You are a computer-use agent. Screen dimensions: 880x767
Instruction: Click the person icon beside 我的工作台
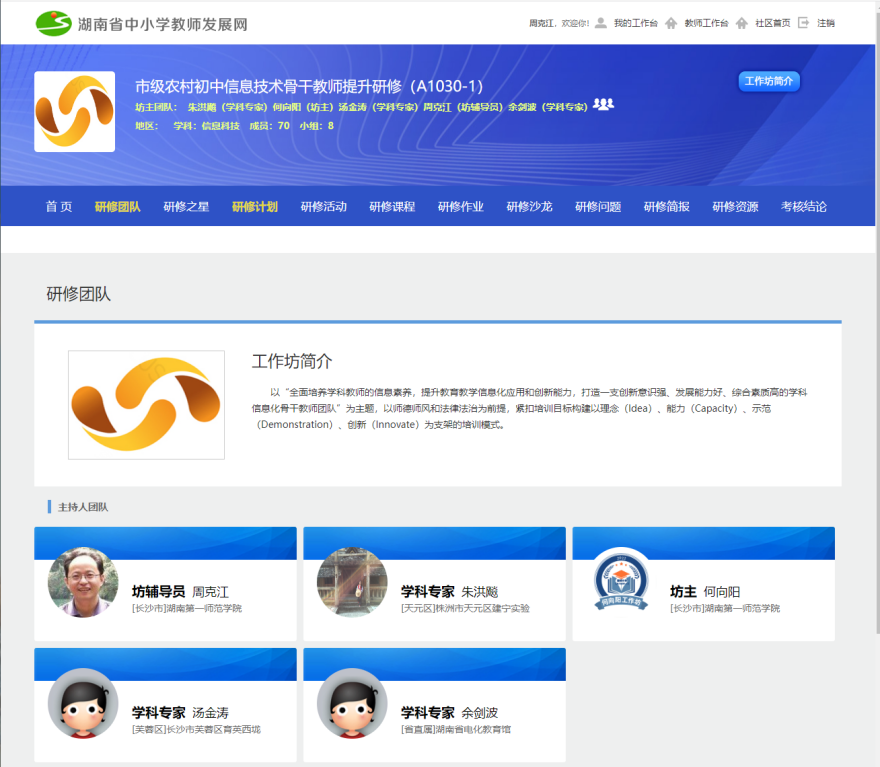coord(601,23)
